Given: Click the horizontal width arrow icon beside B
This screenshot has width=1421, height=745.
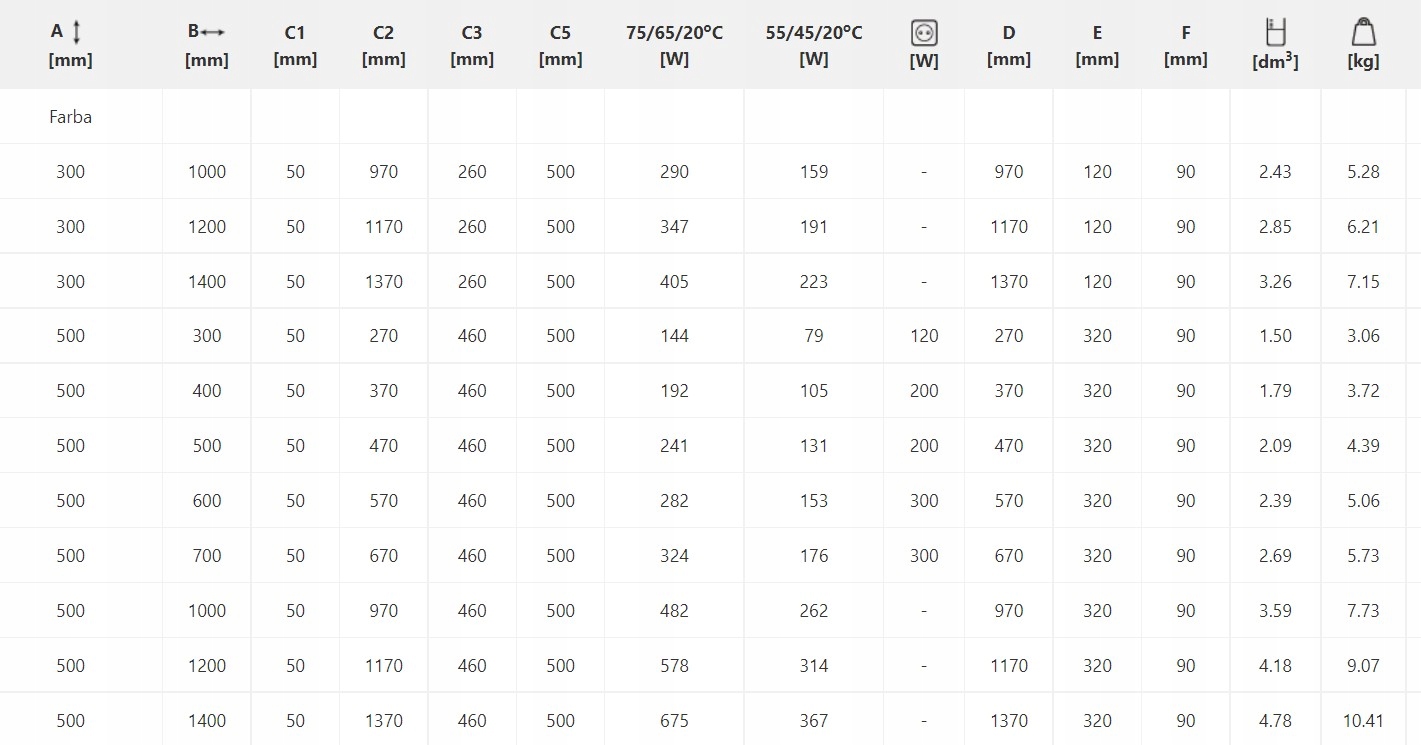Looking at the screenshot, I should click(212, 32).
